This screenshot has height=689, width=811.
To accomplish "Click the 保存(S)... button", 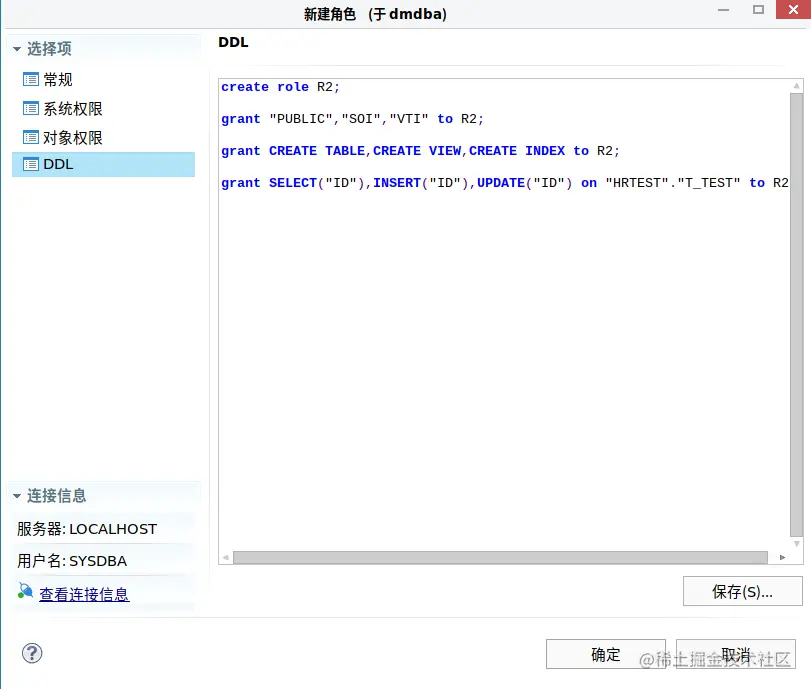I will (x=742, y=591).
